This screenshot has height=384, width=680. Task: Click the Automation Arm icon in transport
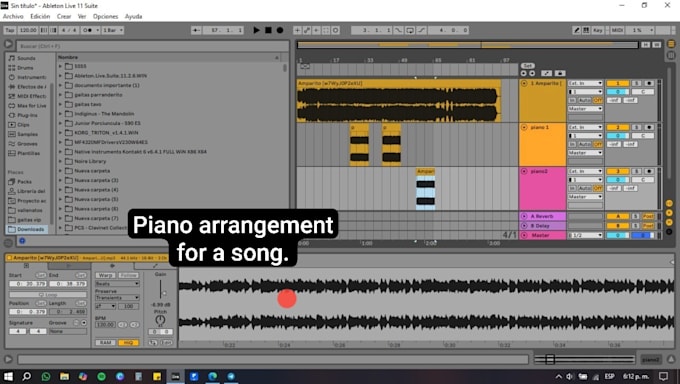pos(307,30)
